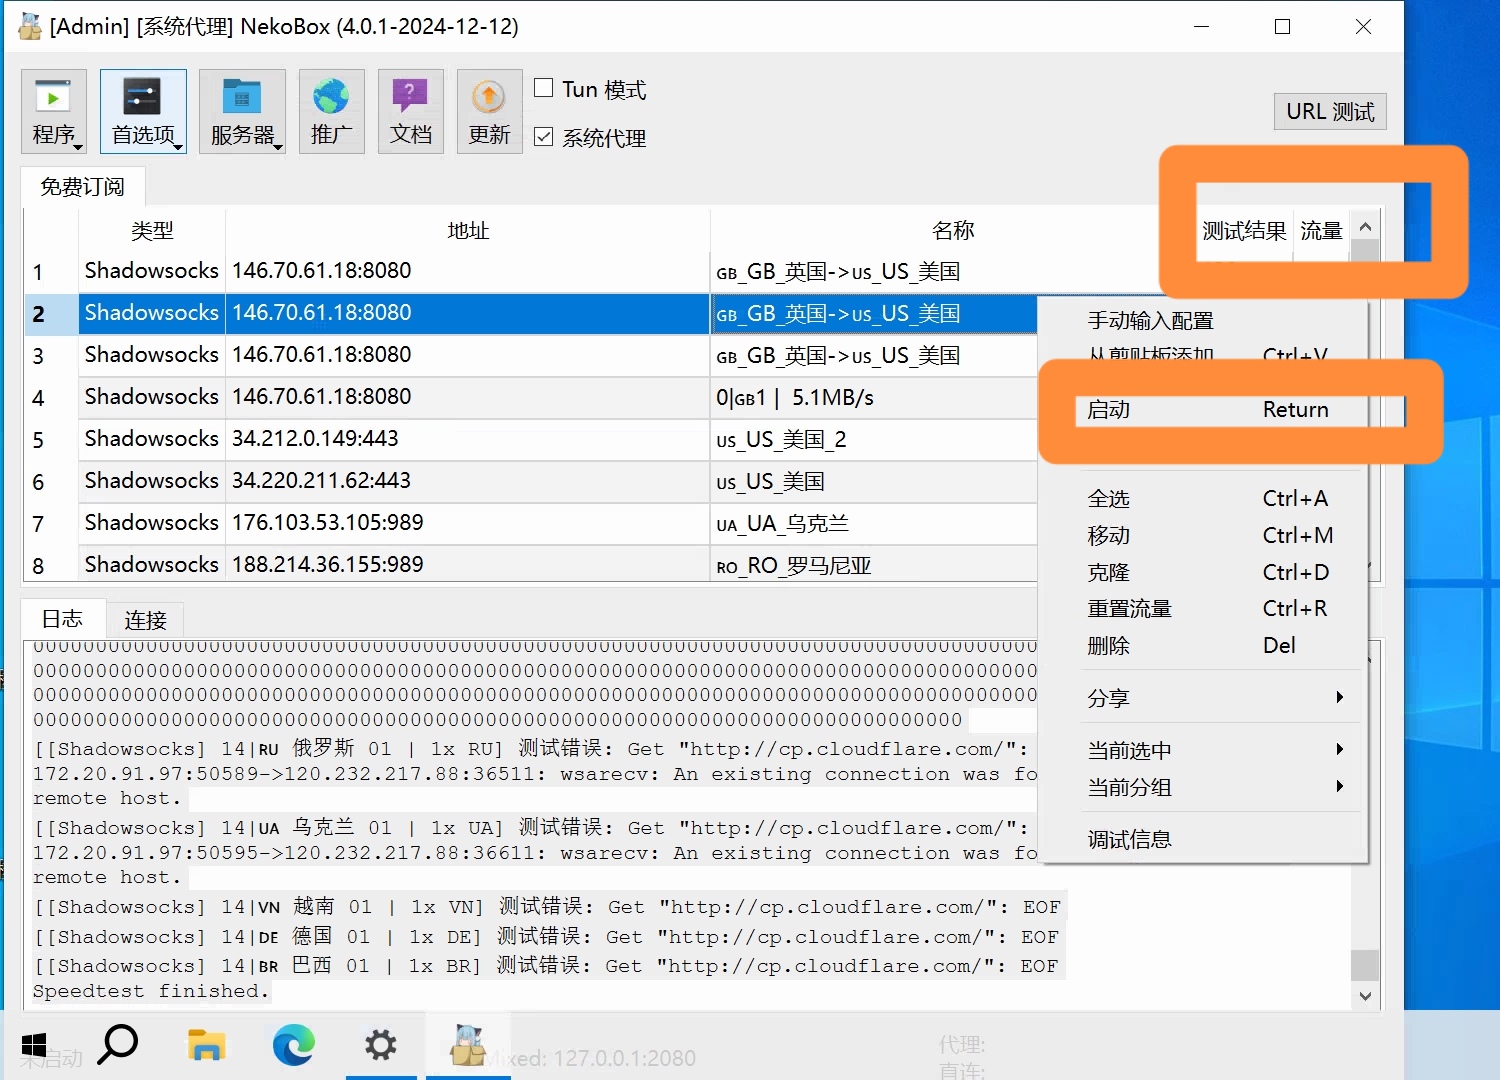Toggle the 系统代理 checkbox
The height and width of the screenshot is (1080, 1500).
(544, 136)
